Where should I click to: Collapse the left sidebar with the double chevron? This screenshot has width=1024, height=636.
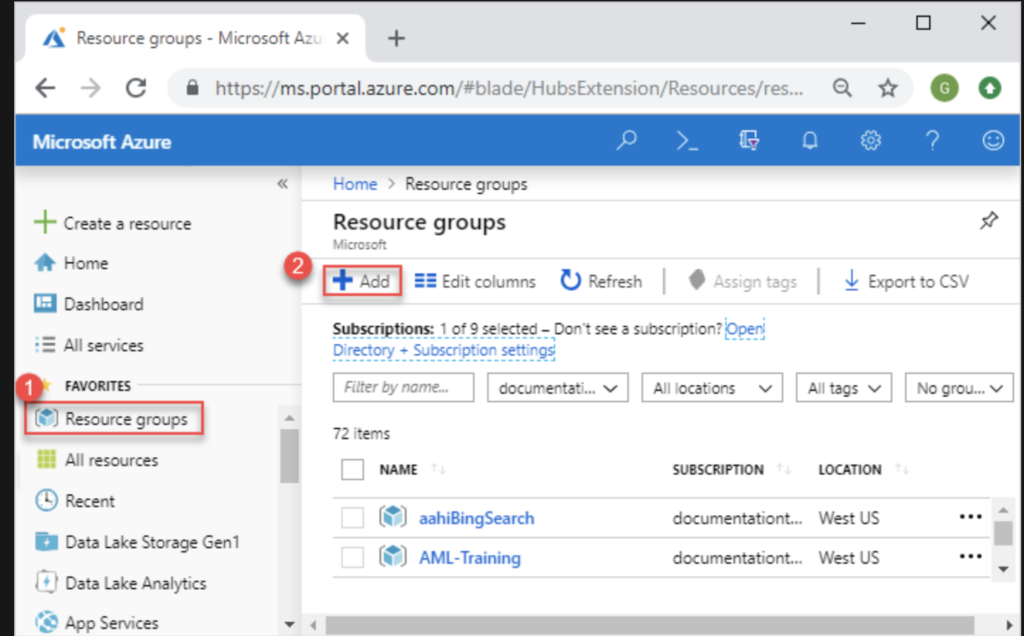(x=283, y=184)
